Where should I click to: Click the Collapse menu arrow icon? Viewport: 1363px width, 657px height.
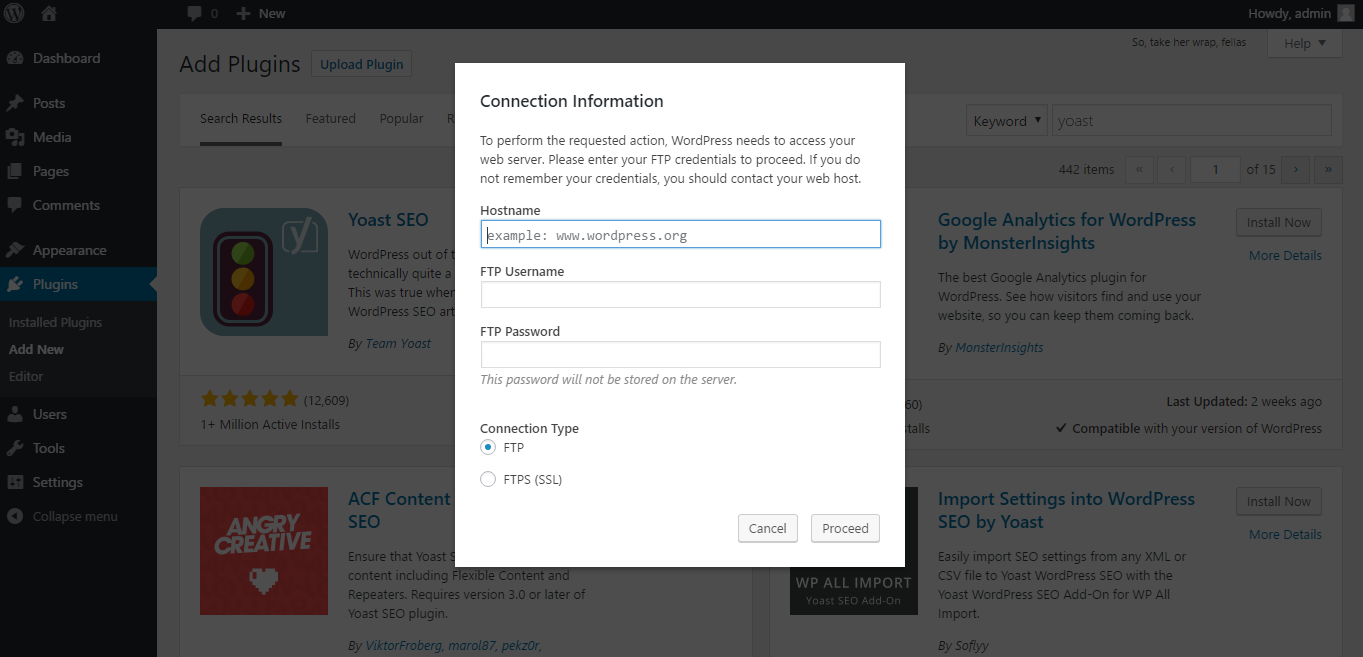coord(15,517)
